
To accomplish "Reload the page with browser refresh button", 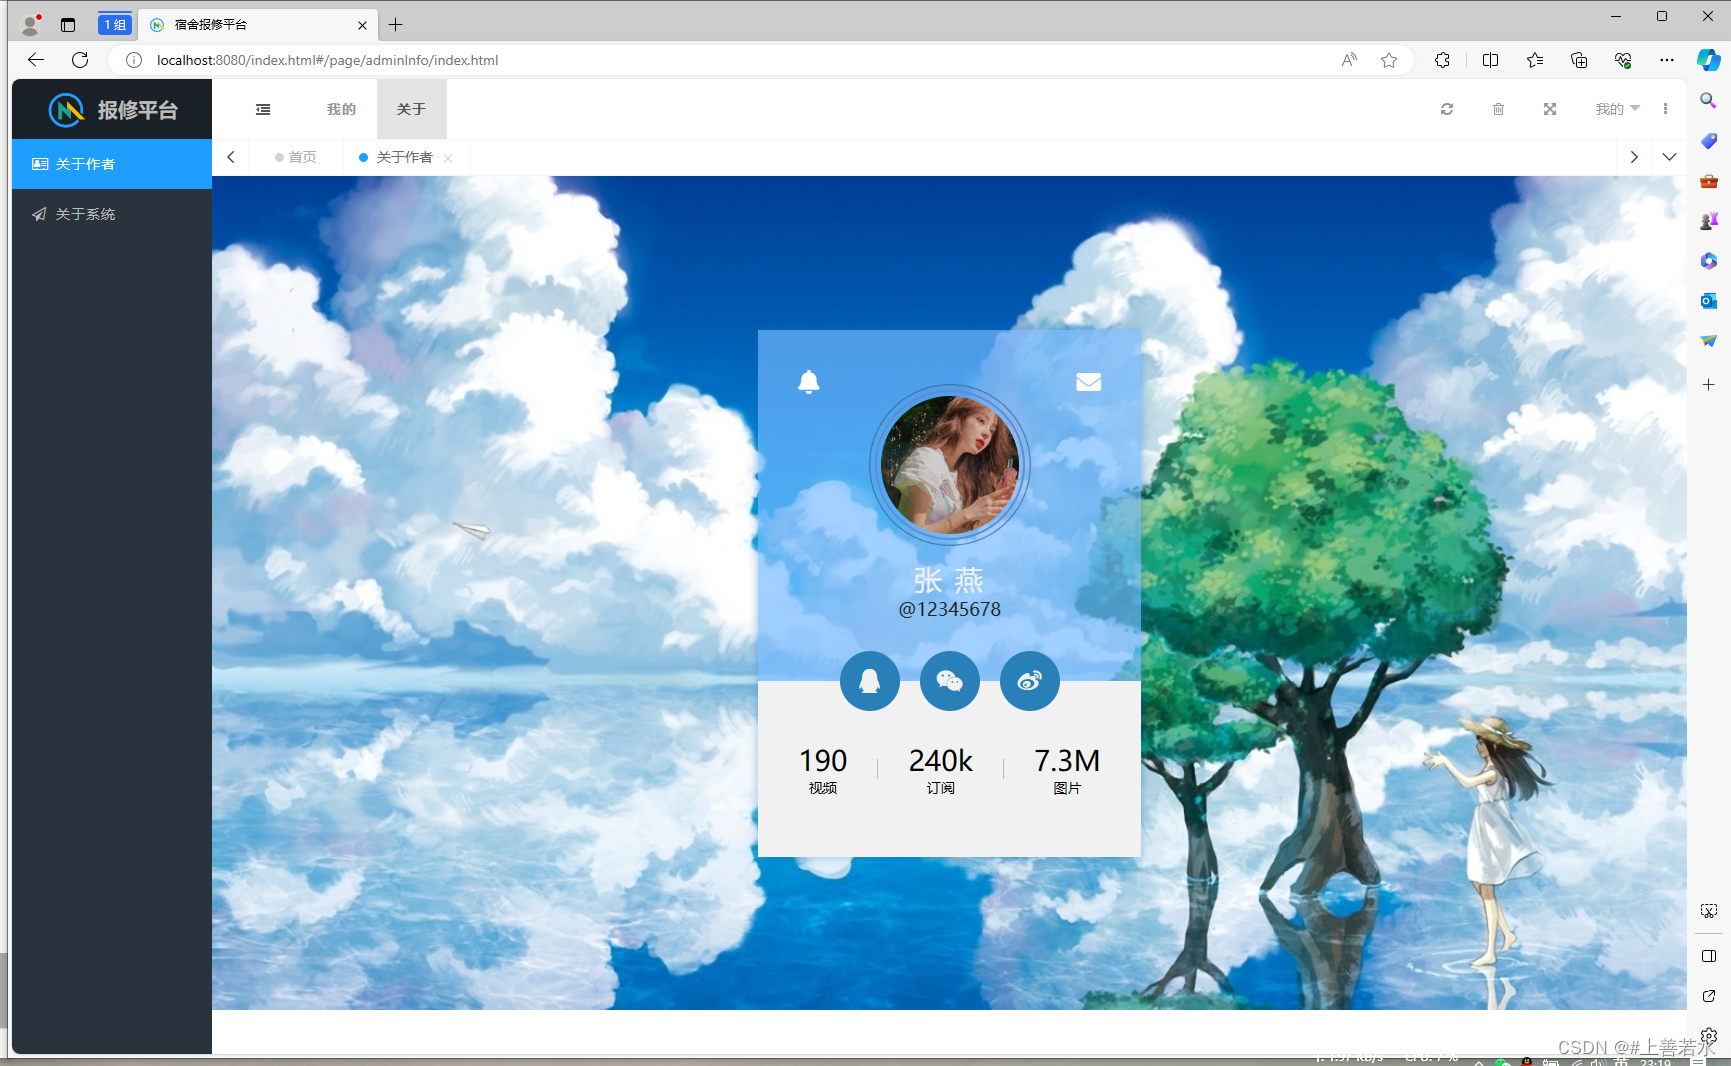I will click(80, 60).
